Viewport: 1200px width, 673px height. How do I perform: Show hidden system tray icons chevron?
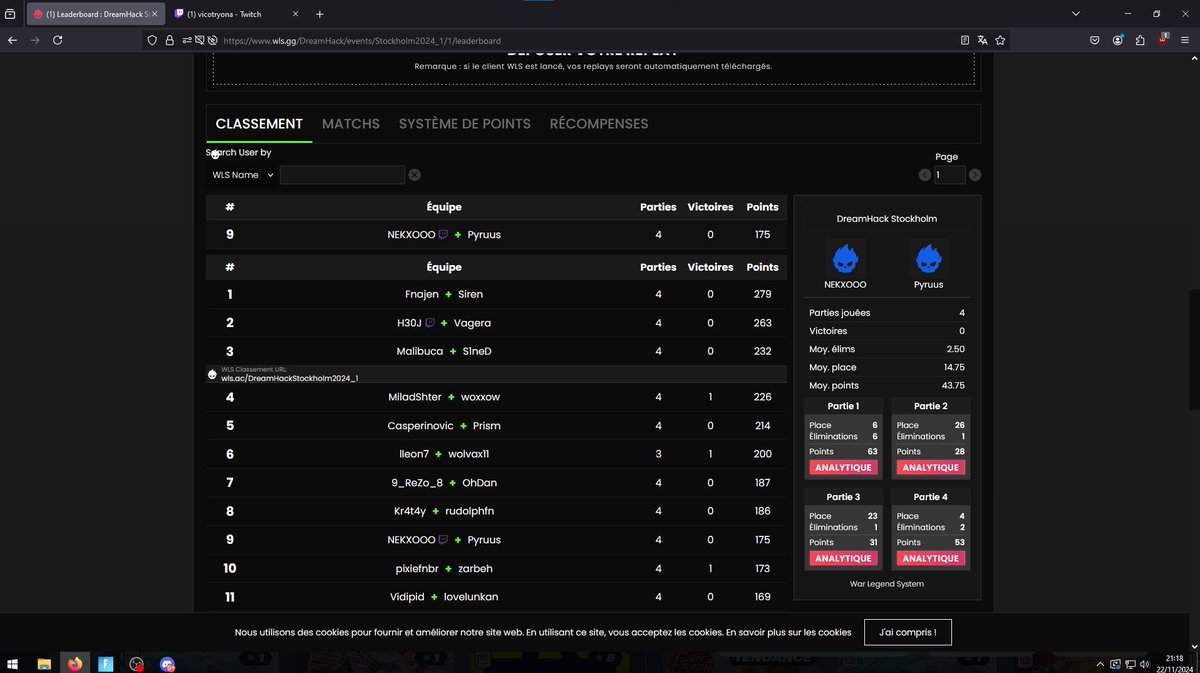coord(1100,663)
